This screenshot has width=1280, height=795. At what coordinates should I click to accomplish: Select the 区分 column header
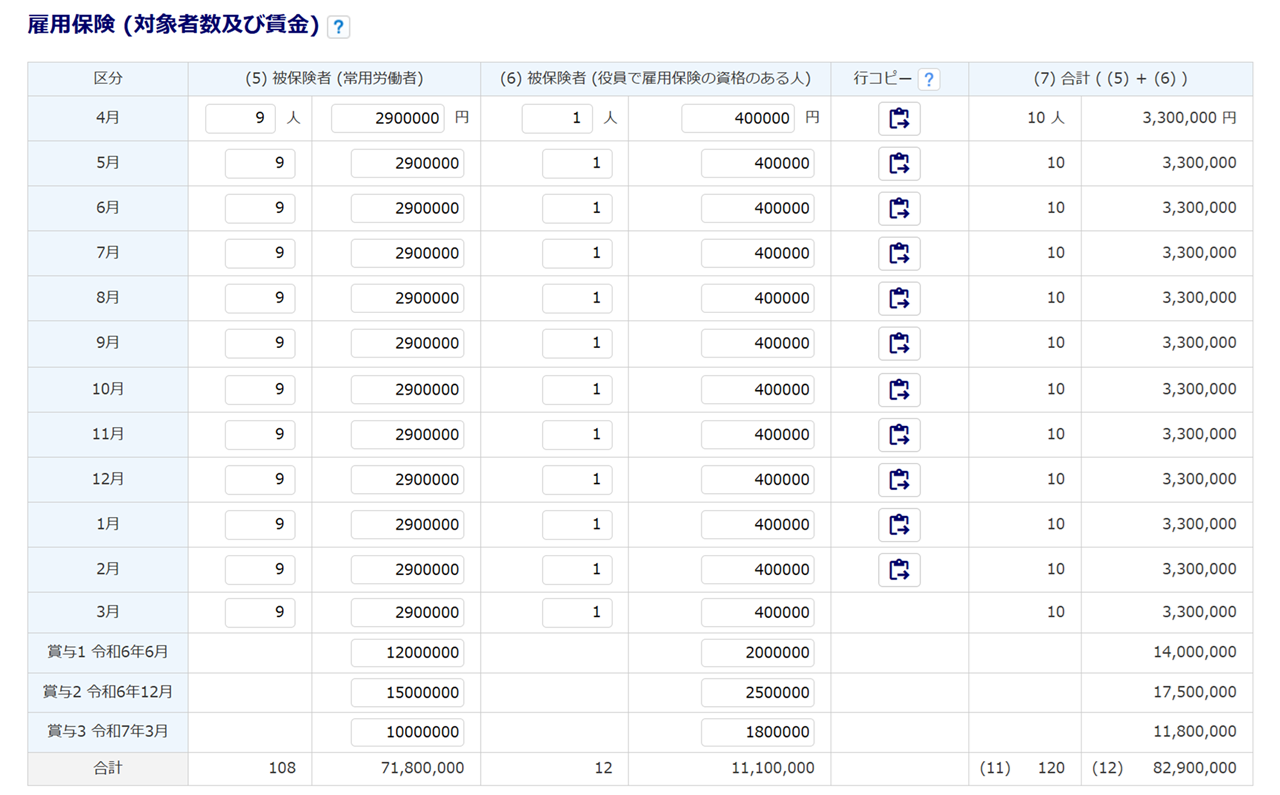click(x=108, y=79)
